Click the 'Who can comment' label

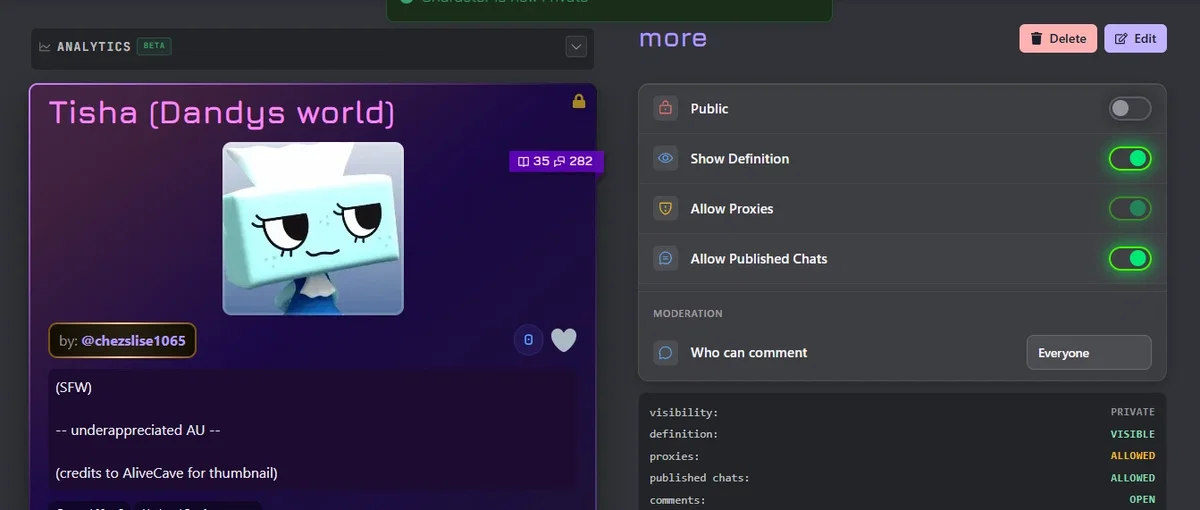tap(749, 352)
